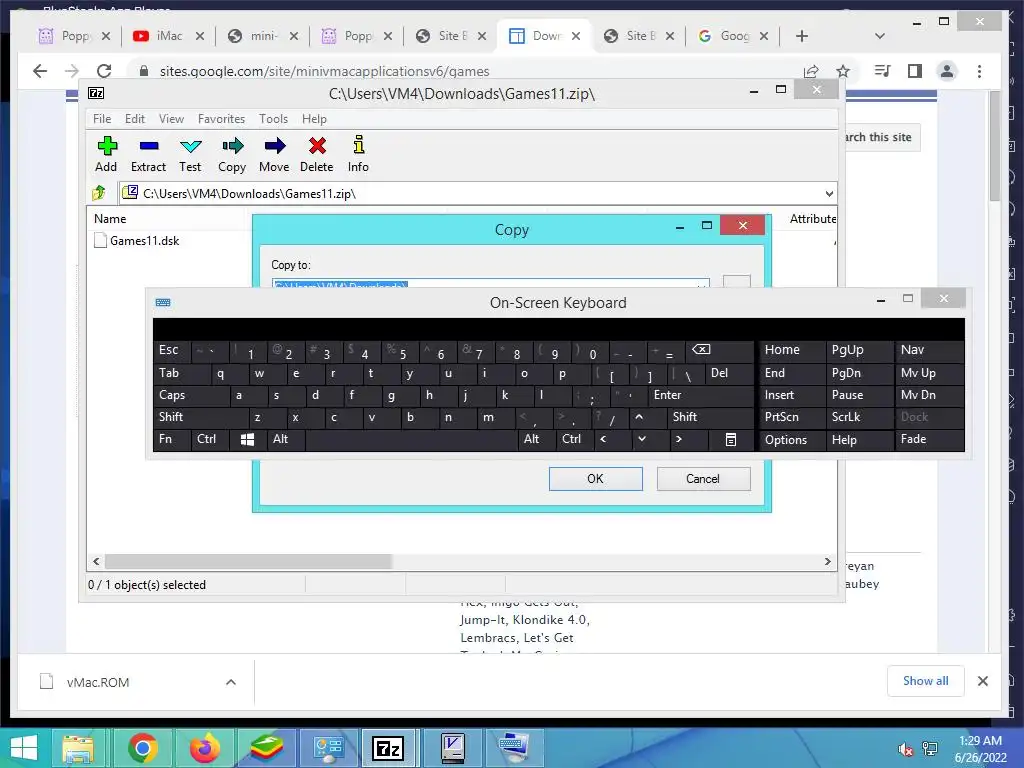Click Options on On-Screen Keyboard

(x=791, y=440)
